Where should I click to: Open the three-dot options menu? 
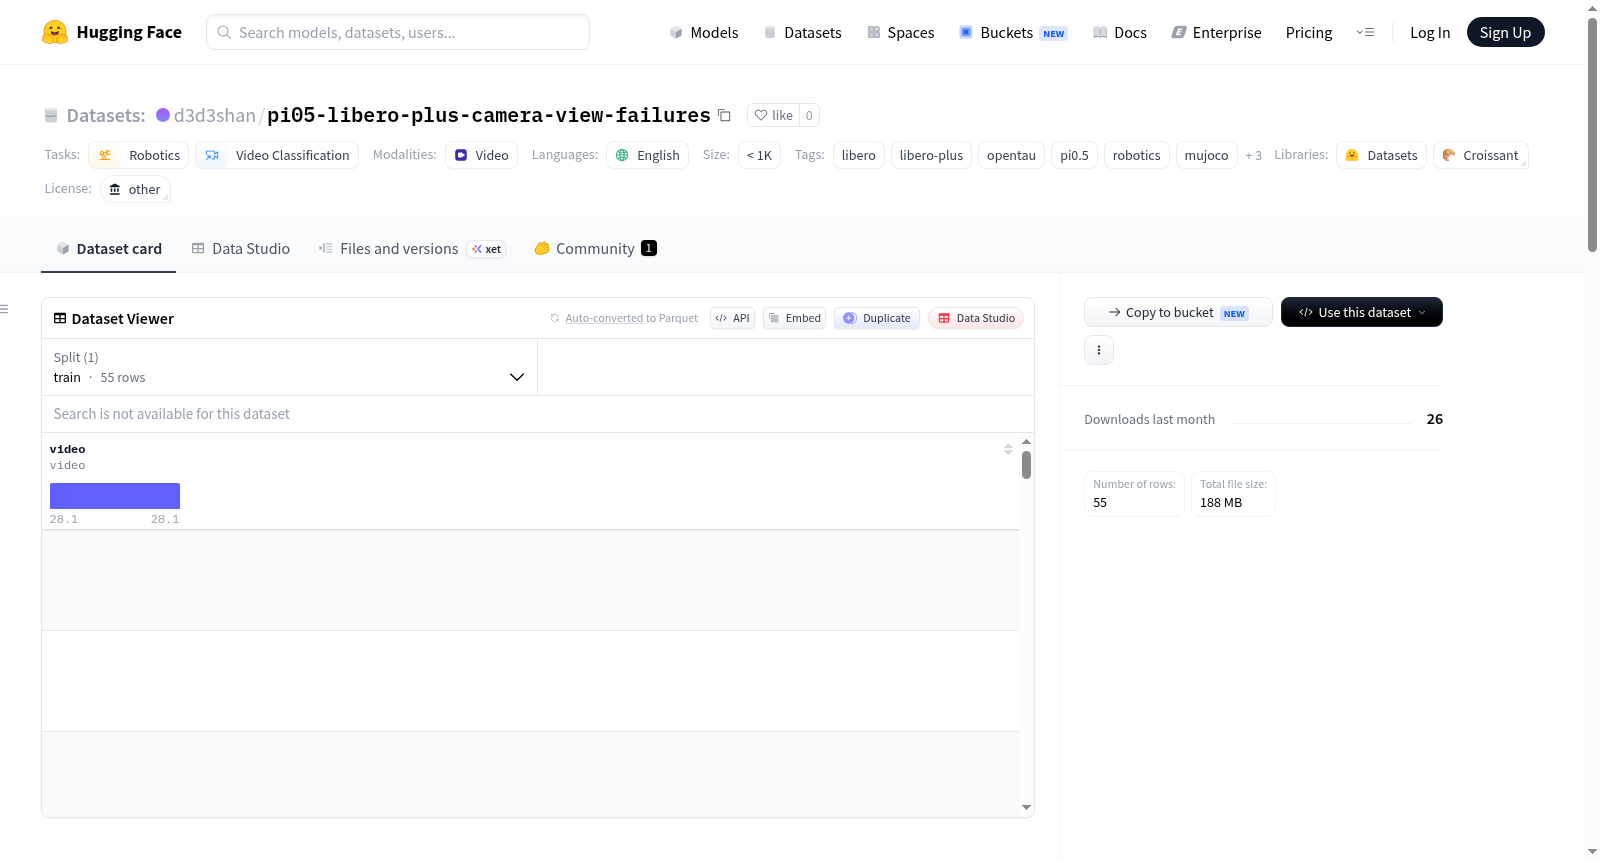(x=1099, y=350)
